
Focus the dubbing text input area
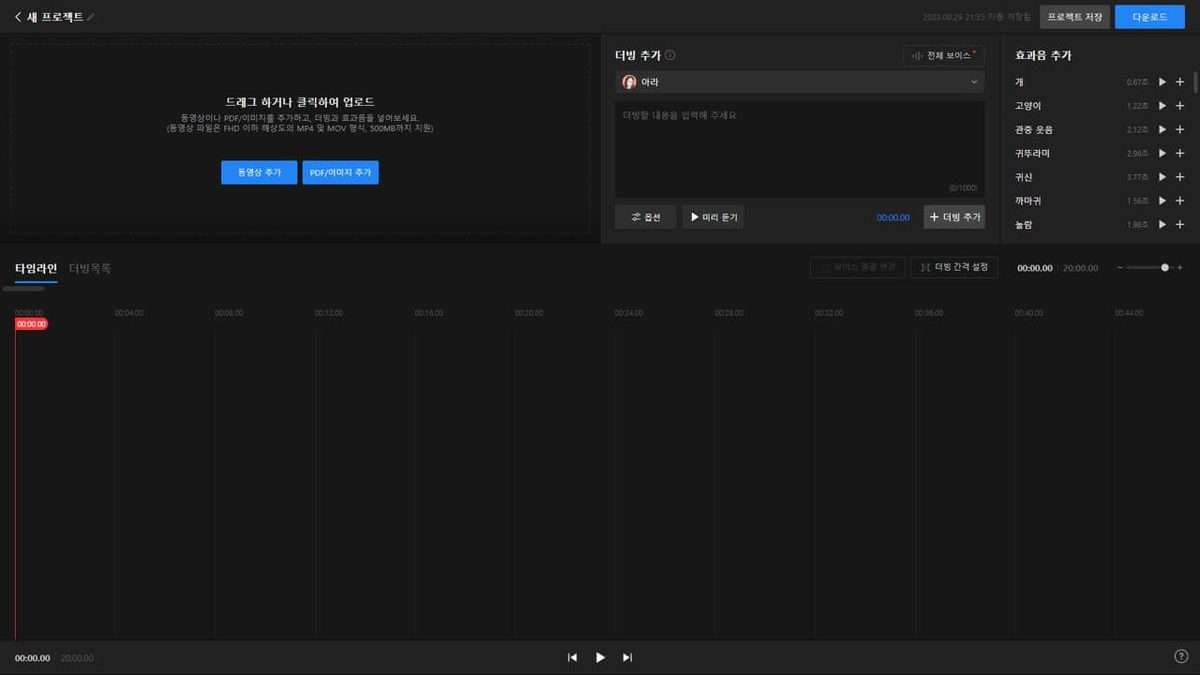pos(799,149)
